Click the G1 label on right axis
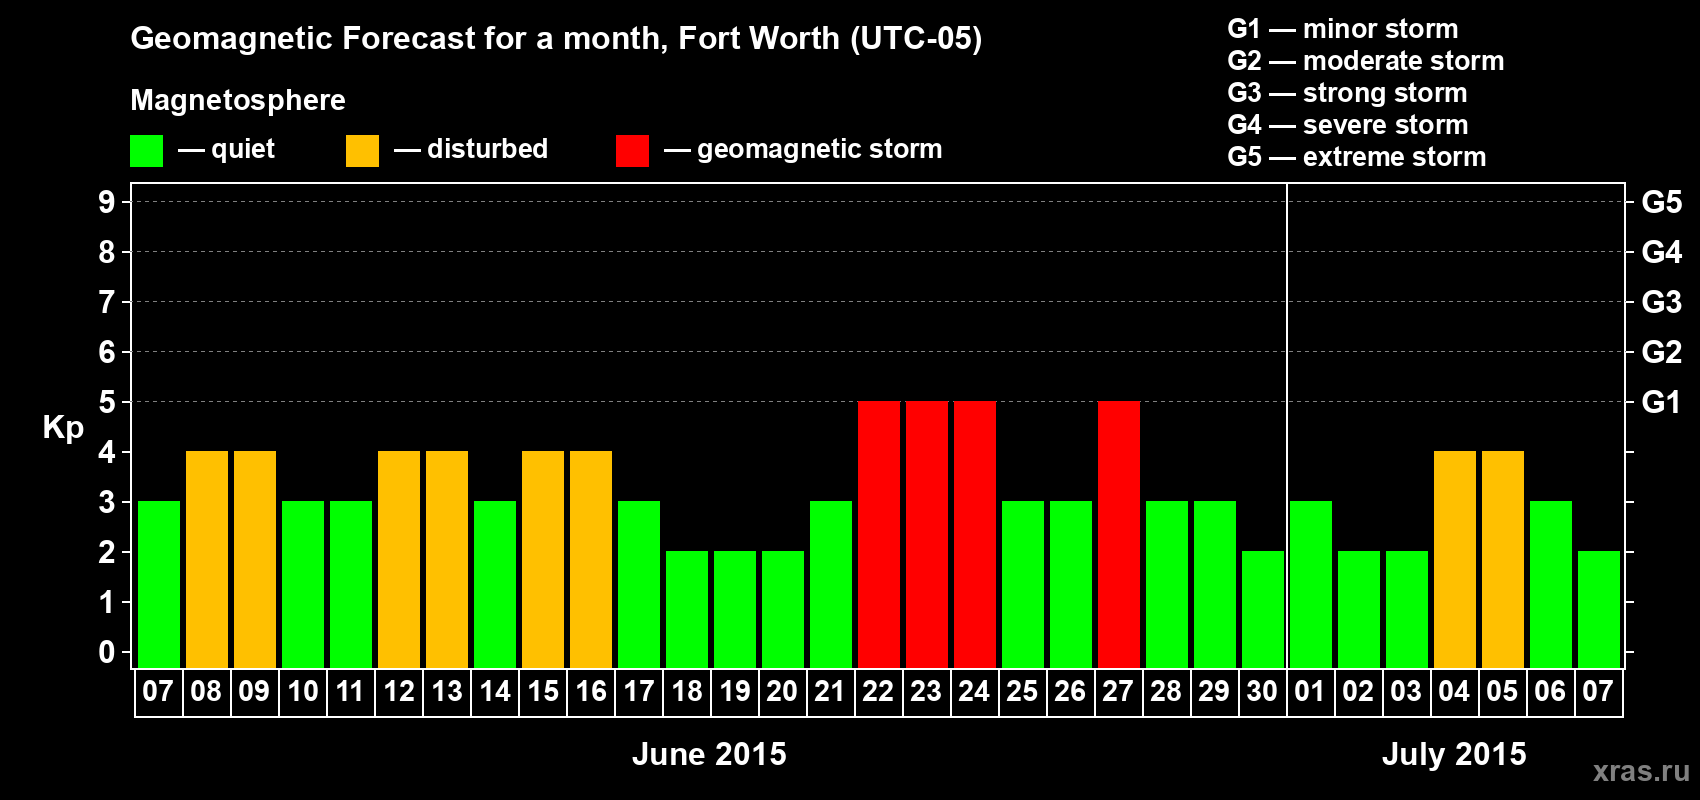This screenshot has width=1700, height=800. [x=1662, y=403]
